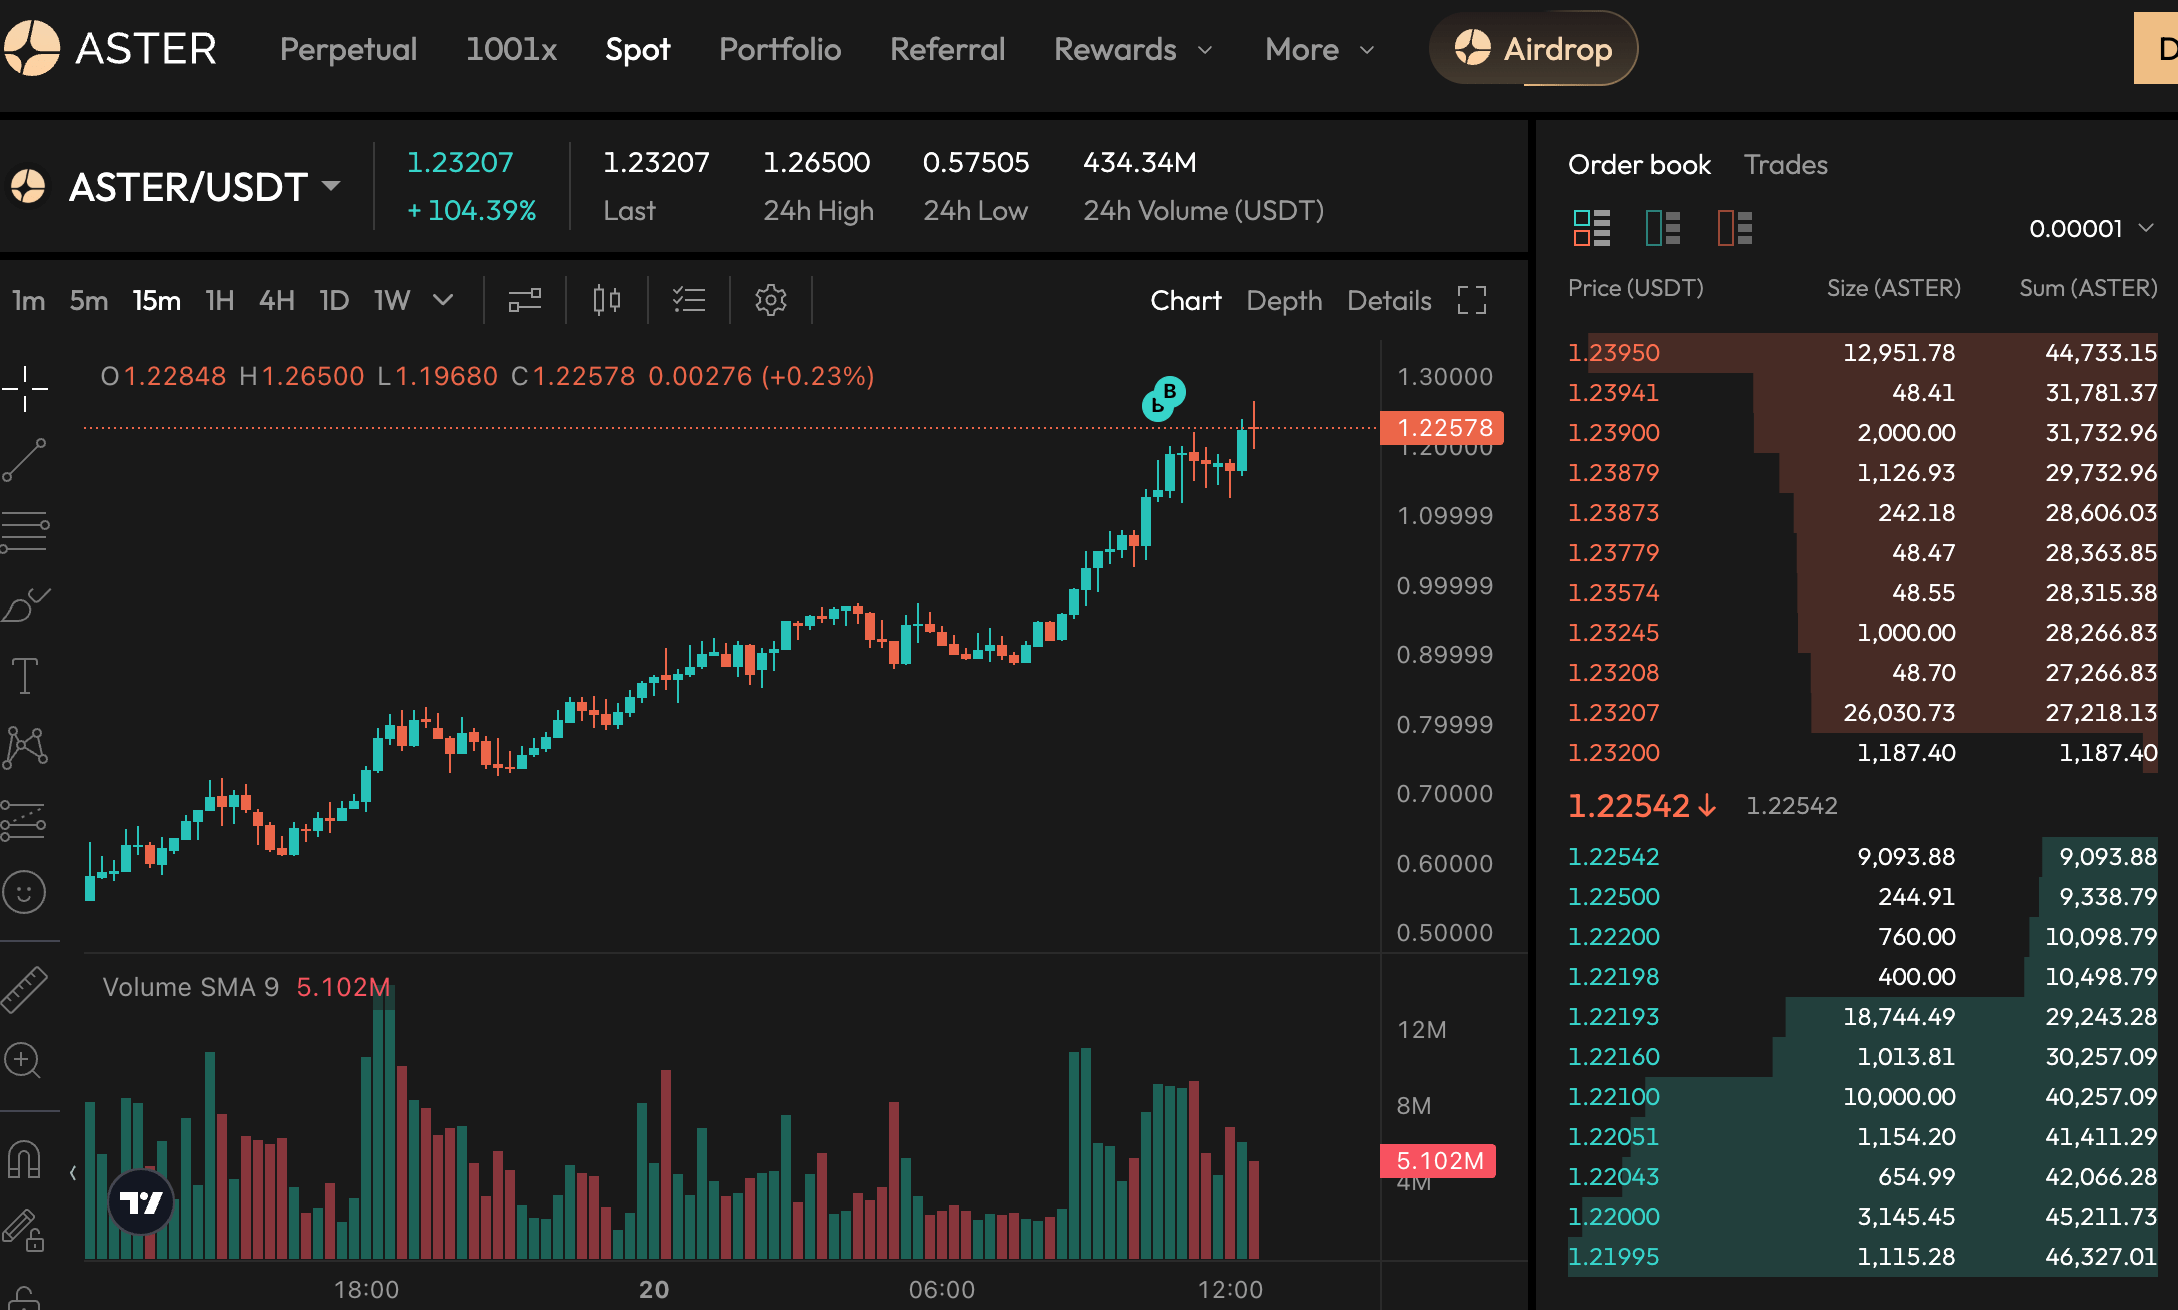Select the crosshair cursor tool

click(x=25, y=388)
